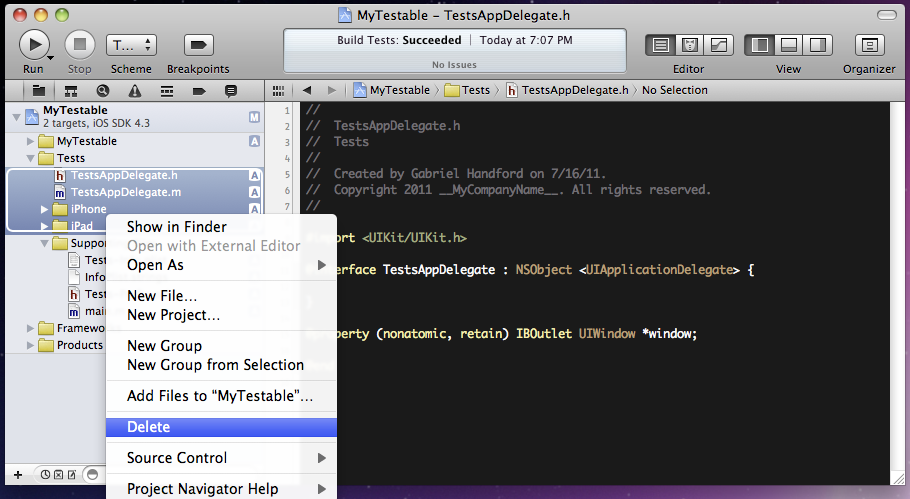Choose New Project… from context menu
Screen dimensions: 910x499
[221, 315]
